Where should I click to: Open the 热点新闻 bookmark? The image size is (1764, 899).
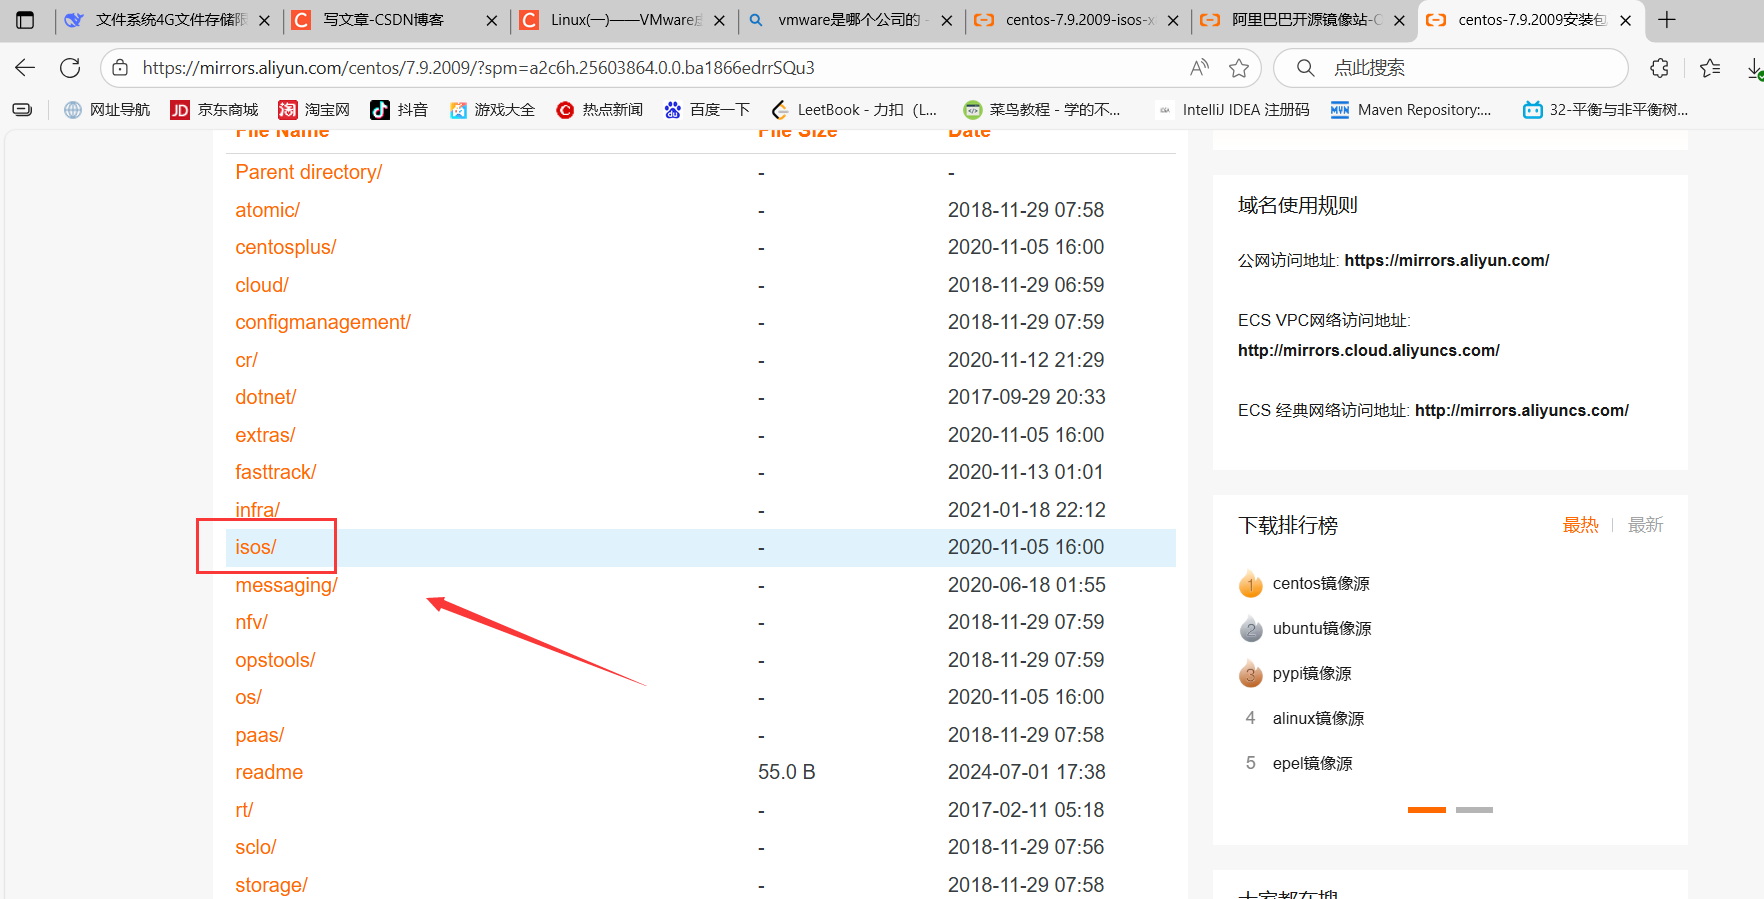click(599, 110)
